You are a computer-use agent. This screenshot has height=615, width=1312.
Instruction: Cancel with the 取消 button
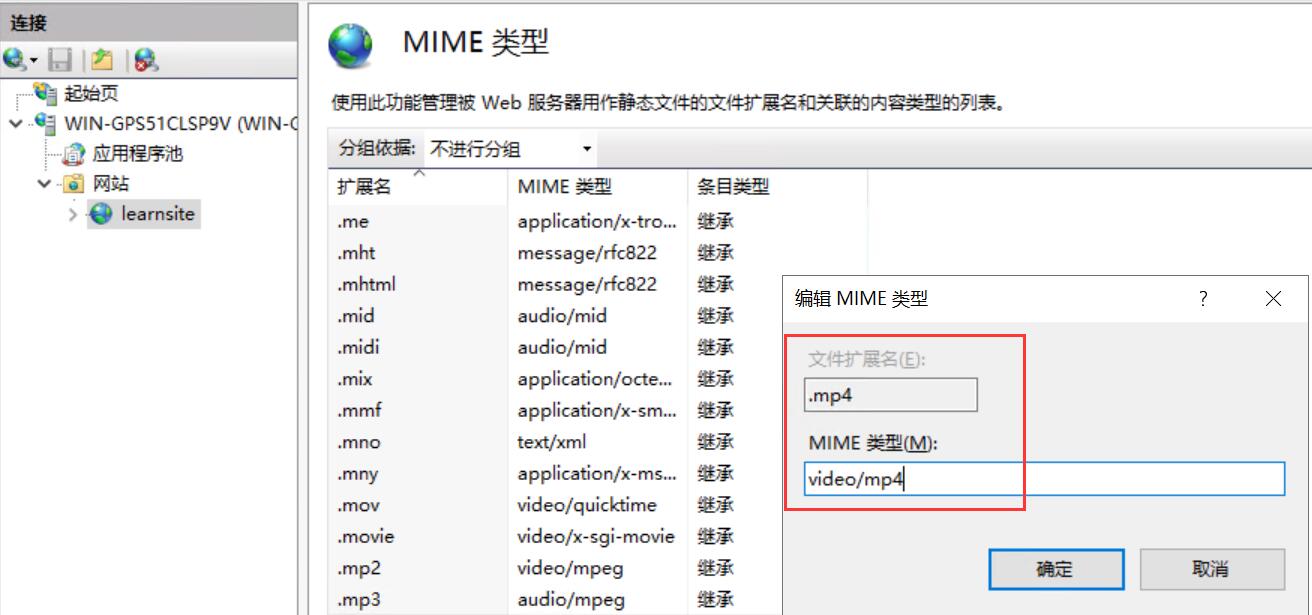click(1211, 569)
